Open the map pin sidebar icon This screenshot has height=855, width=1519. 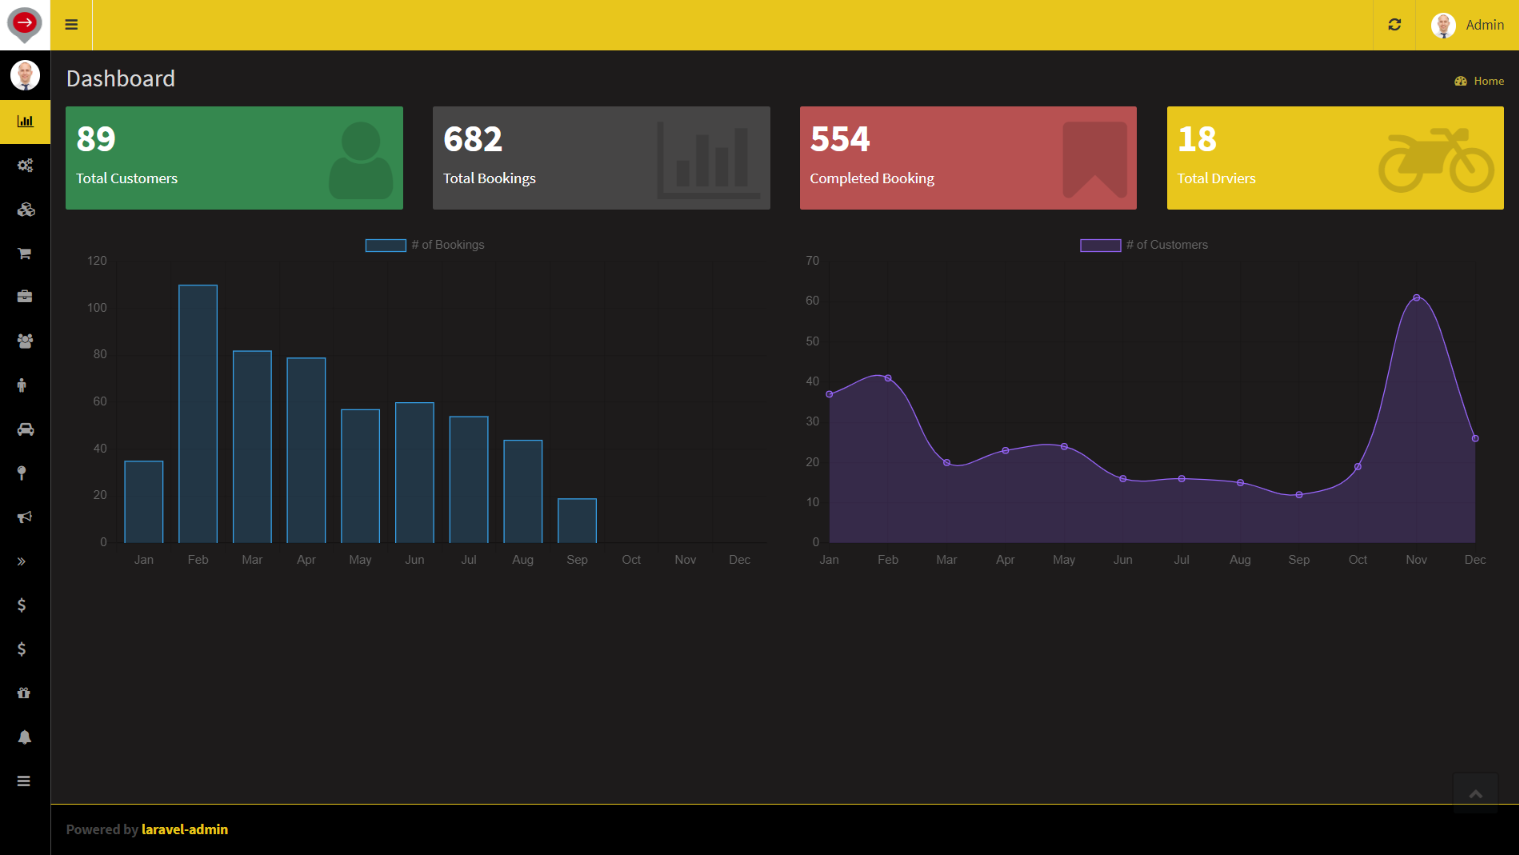(x=22, y=473)
